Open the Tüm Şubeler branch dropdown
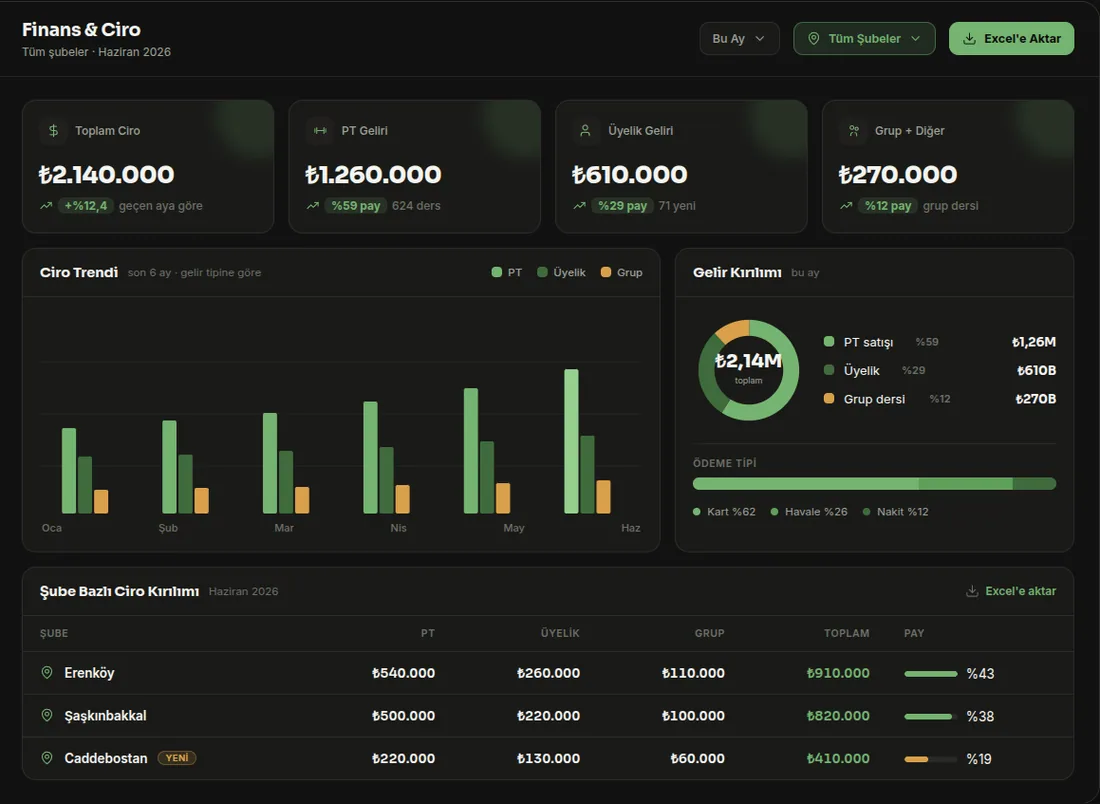The height and width of the screenshot is (804, 1100). point(864,39)
